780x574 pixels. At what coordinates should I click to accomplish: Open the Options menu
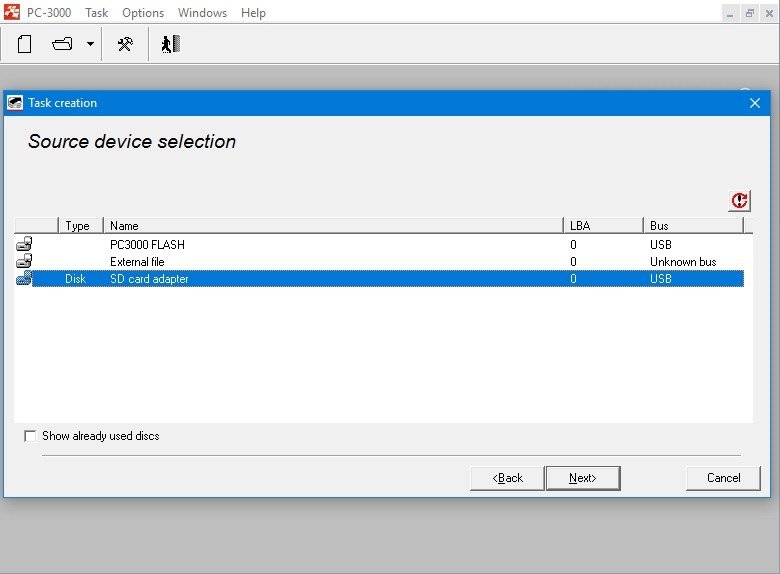coord(143,12)
